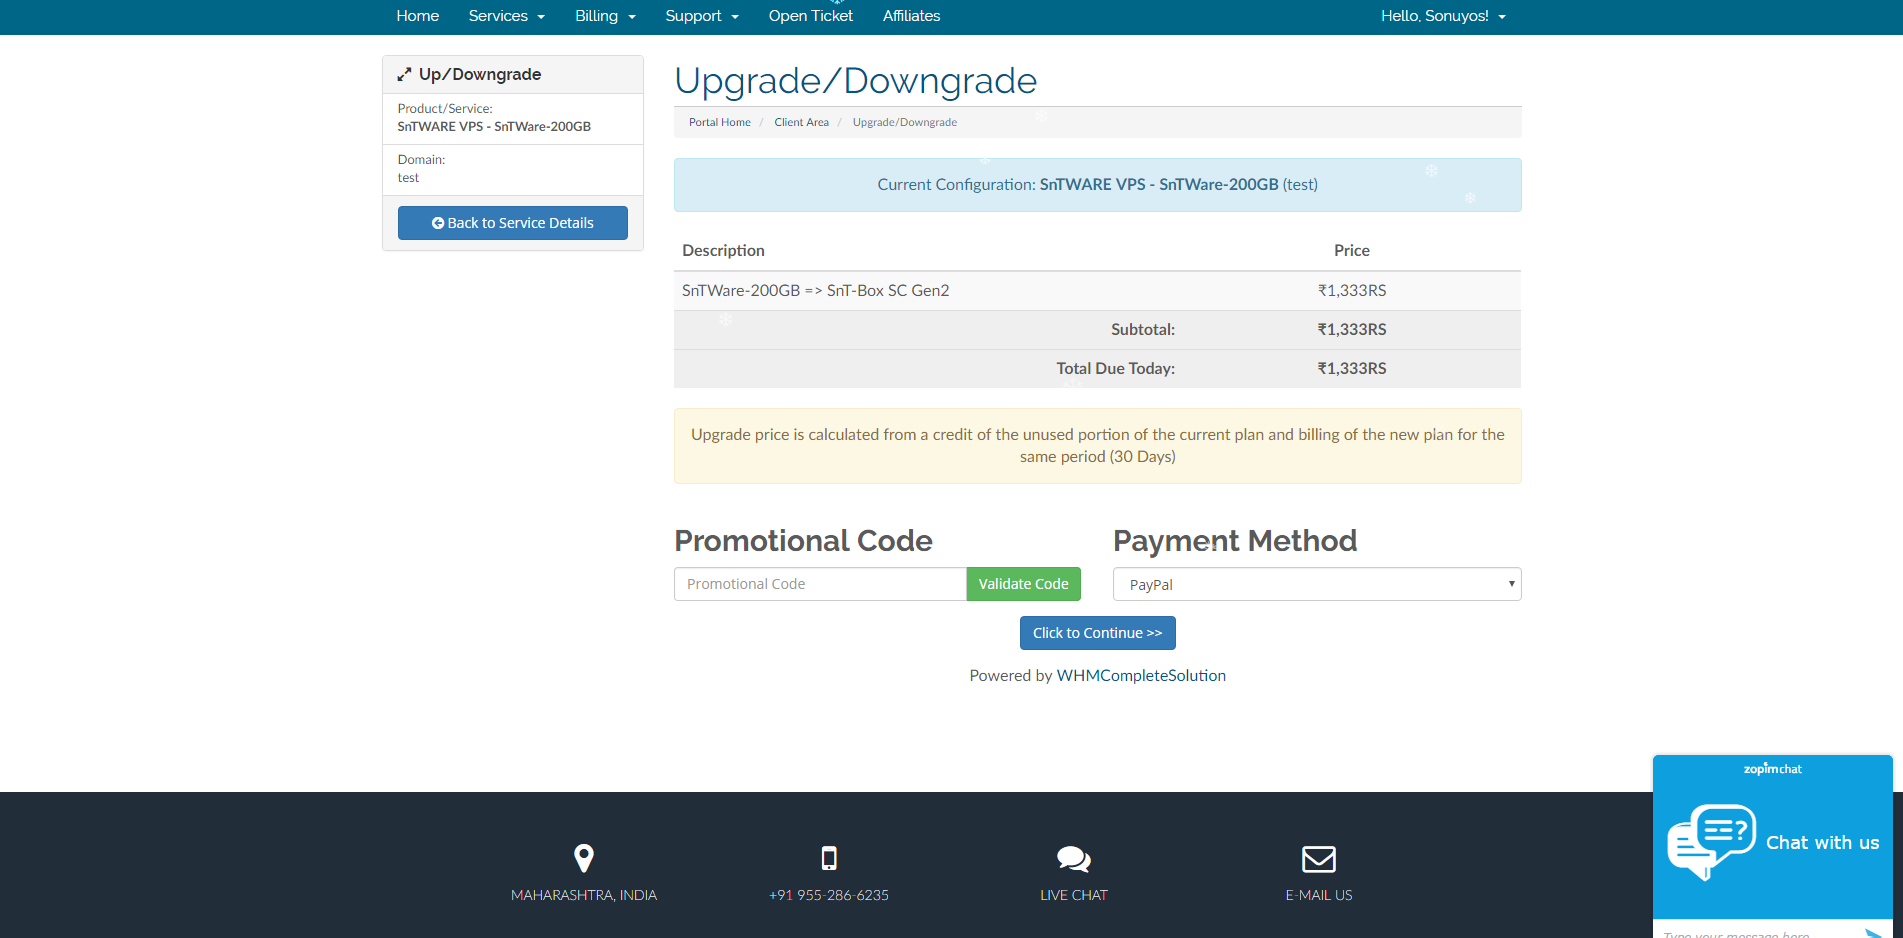Click the Click to Continue >> button
The image size is (1903, 938).
click(x=1098, y=633)
